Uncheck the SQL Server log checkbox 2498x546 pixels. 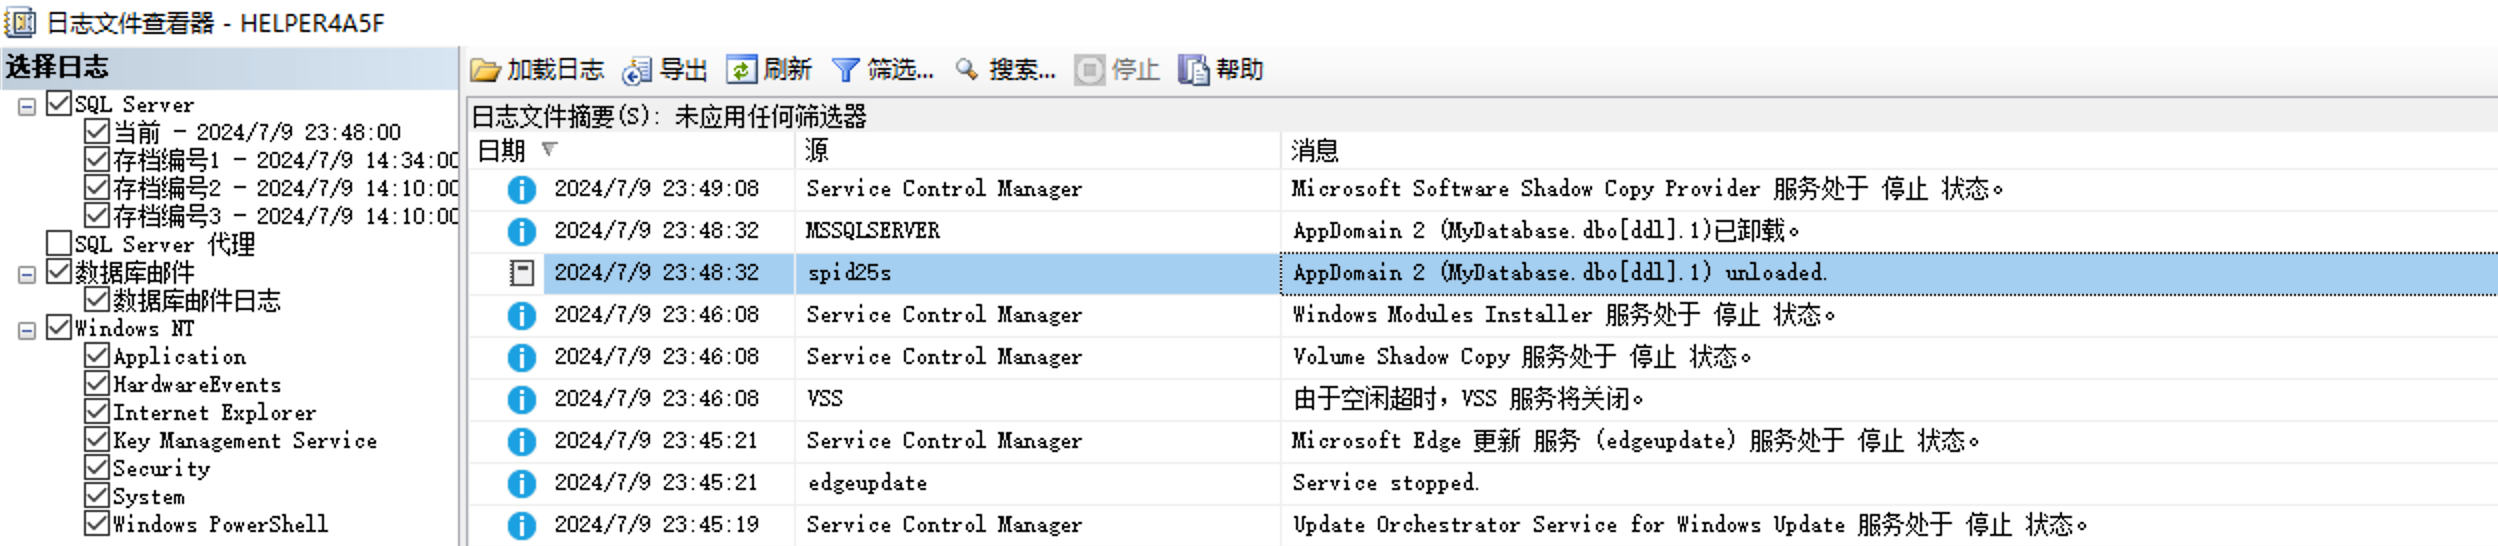(60, 104)
